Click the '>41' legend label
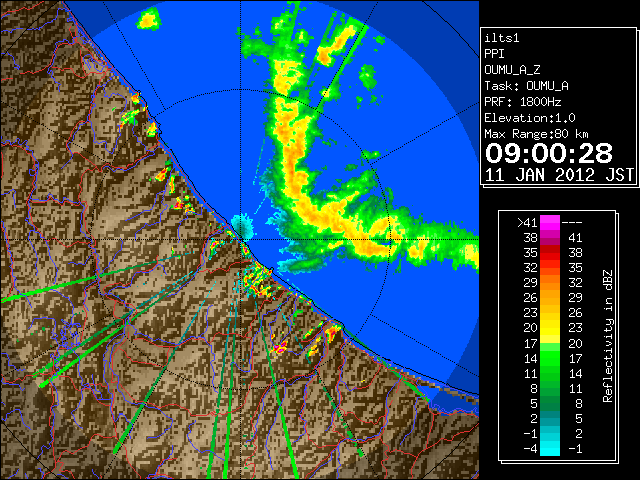This screenshot has width=640, height=480. tap(527, 223)
